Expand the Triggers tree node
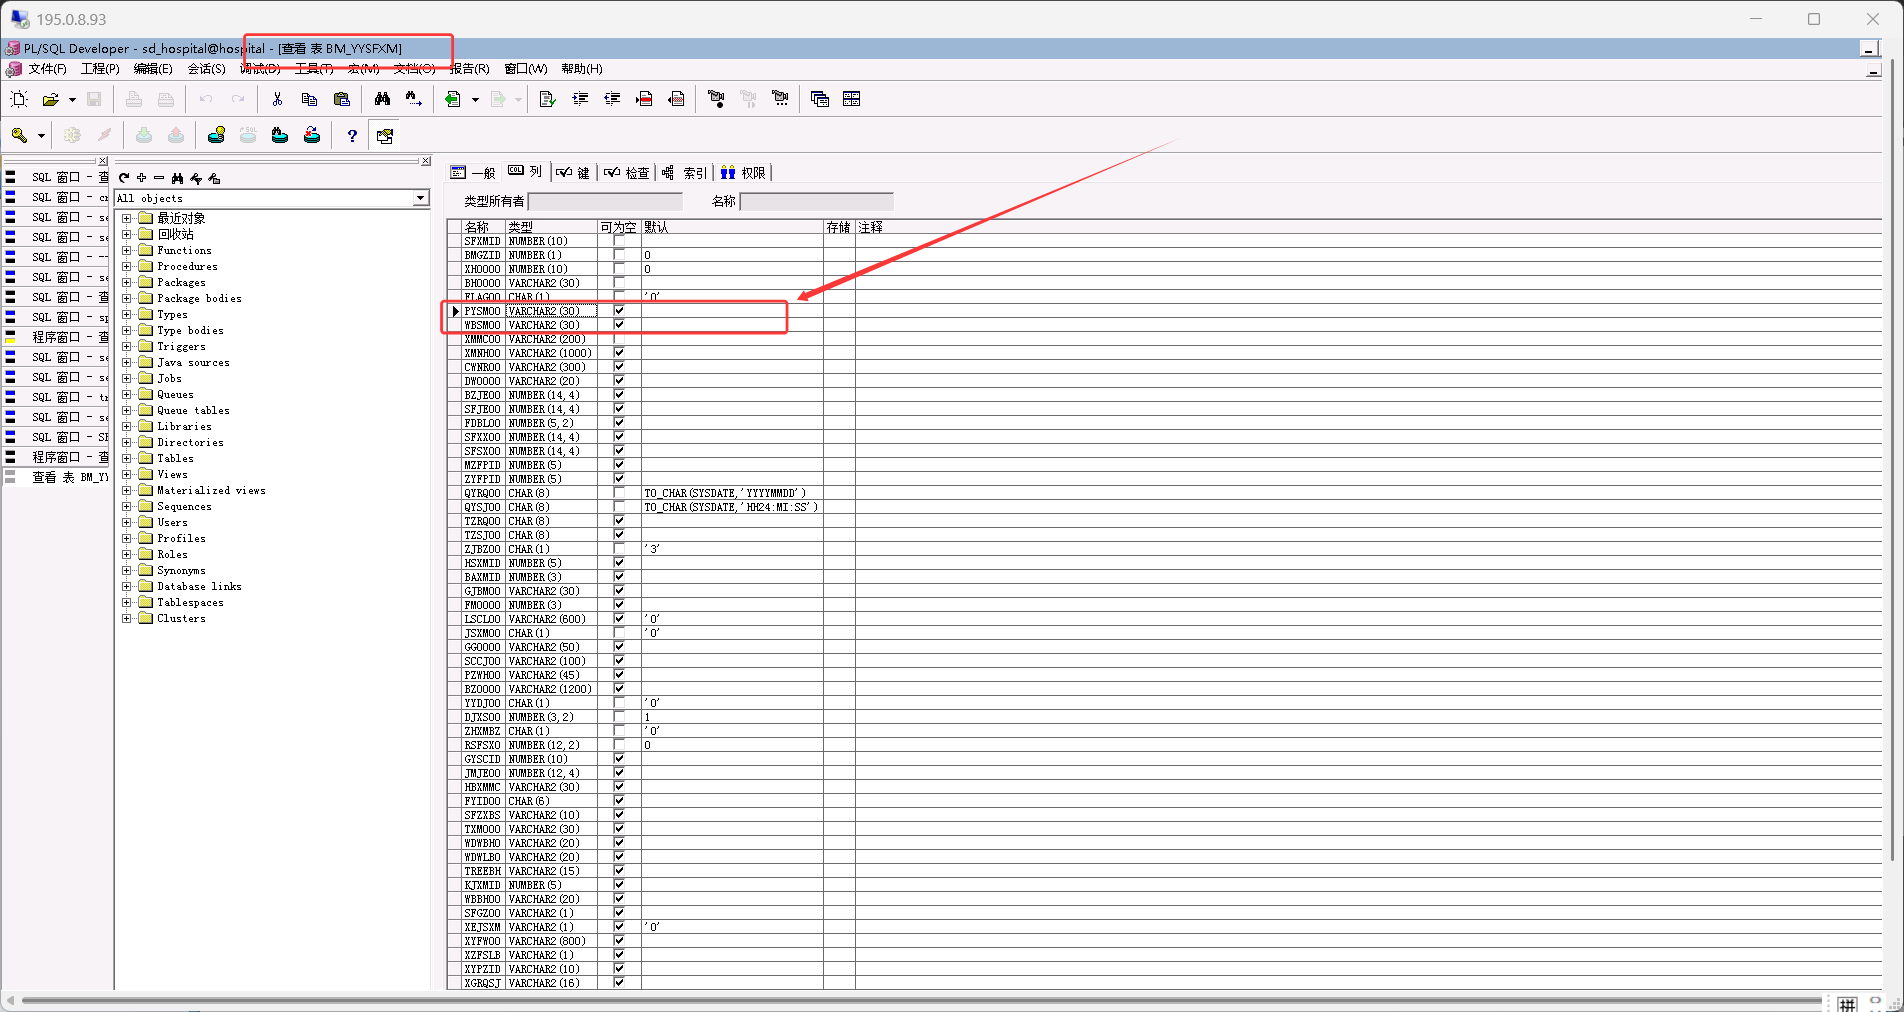Viewport: 1904px width, 1012px height. pyautogui.click(x=127, y=346)
